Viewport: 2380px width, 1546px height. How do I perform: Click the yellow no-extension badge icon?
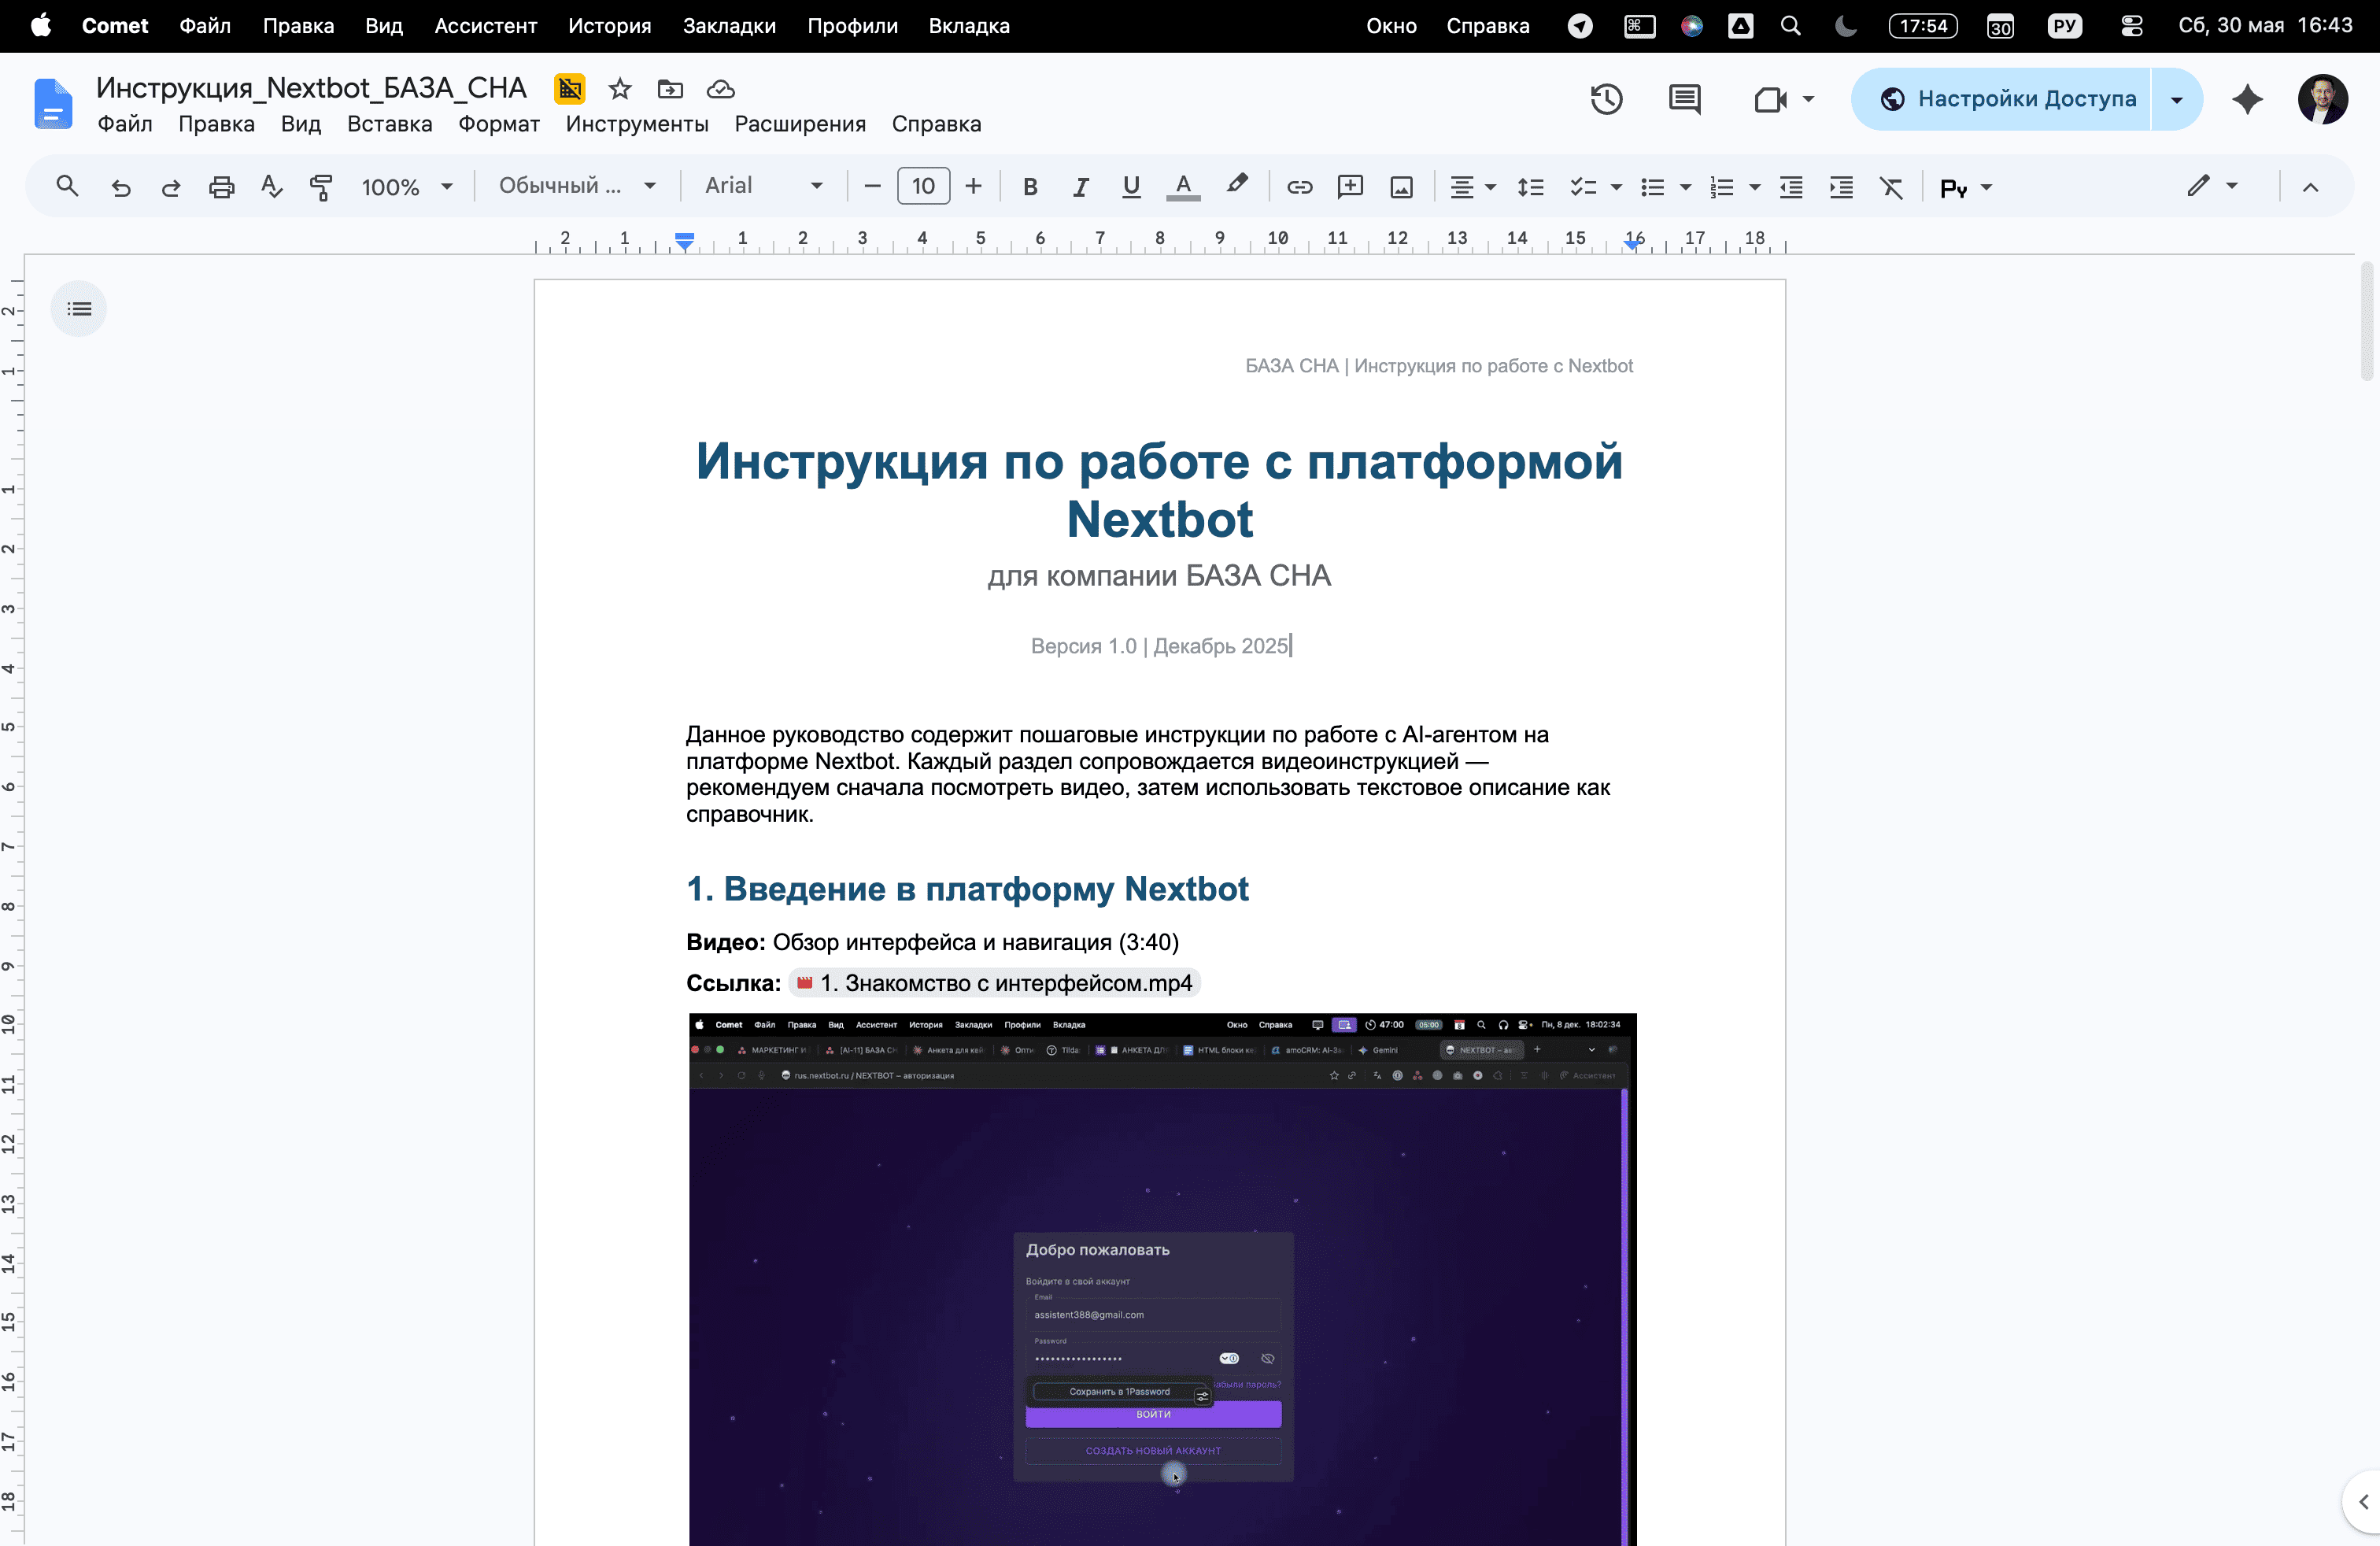(x=570, y=89)
